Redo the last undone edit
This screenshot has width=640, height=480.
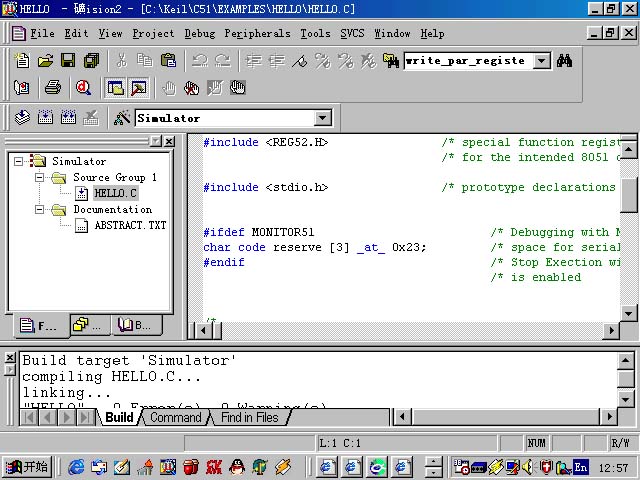223,61
